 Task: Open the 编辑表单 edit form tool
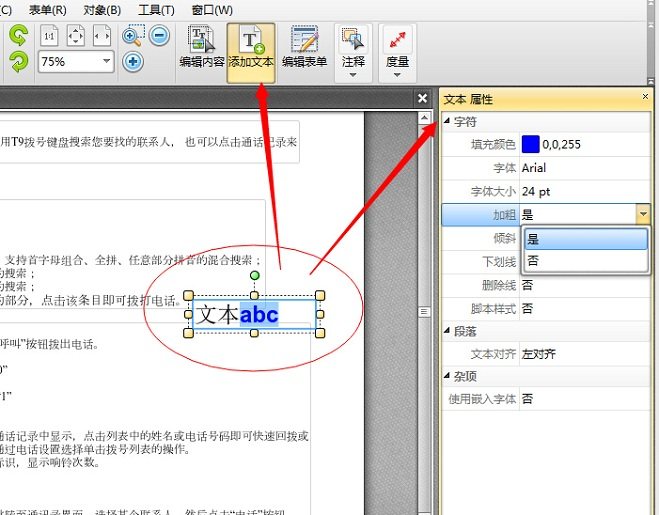point(304,47)
